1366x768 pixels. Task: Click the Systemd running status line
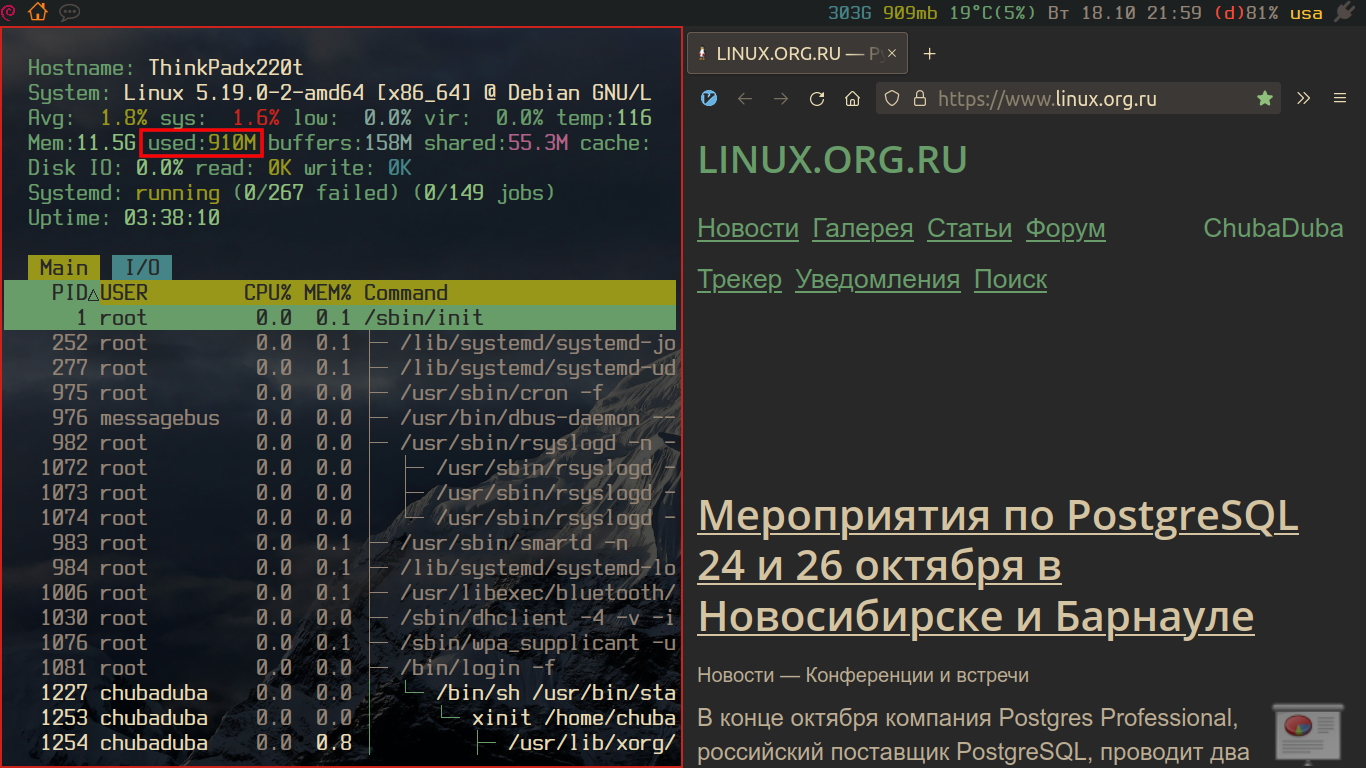pyautogui.click(x=291, y=193)
